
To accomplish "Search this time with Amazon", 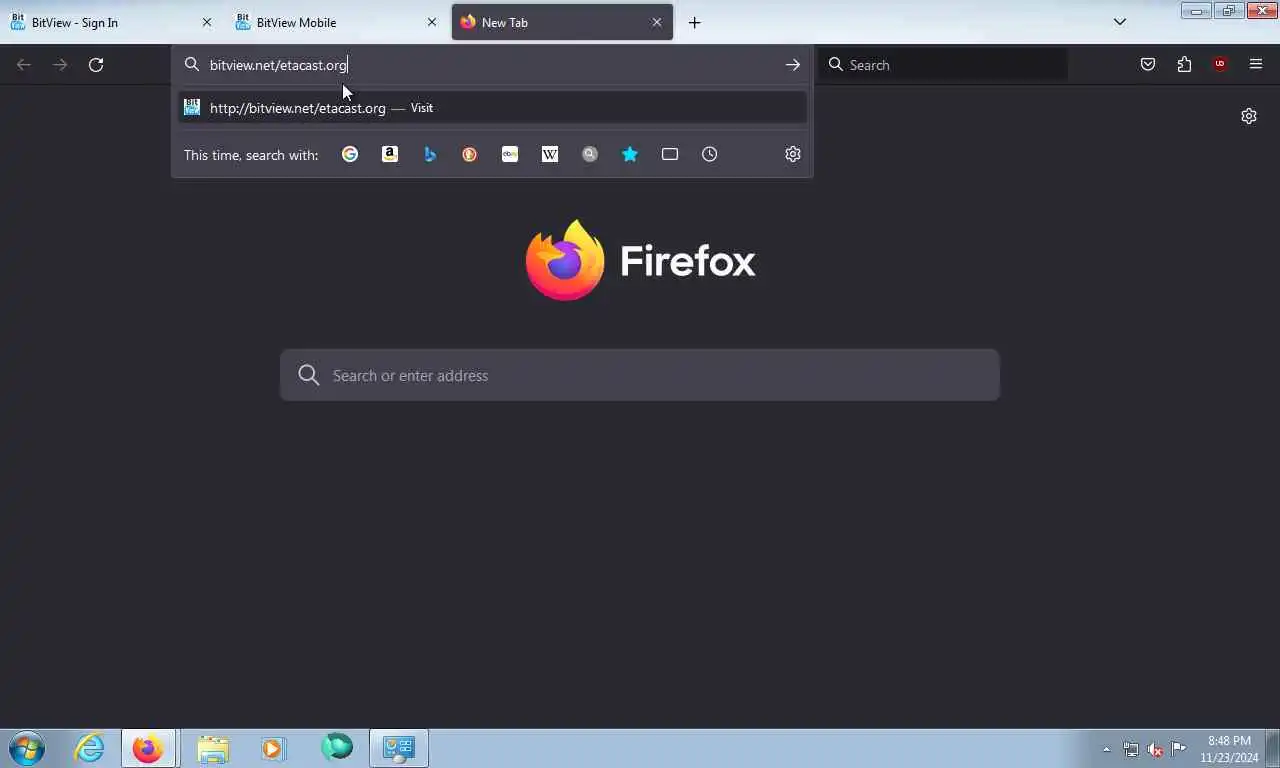I will [x=390, y=154].
